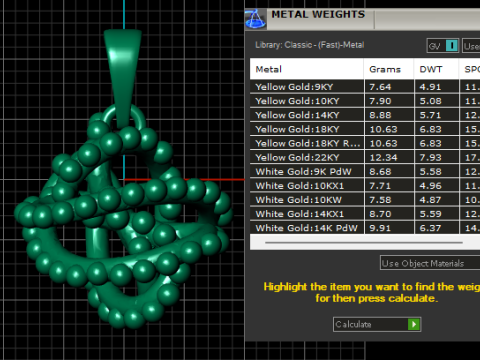The width and height of the screenshot is (480, 360).
Task: Click the 7.64 grams value
Action: 380,87
